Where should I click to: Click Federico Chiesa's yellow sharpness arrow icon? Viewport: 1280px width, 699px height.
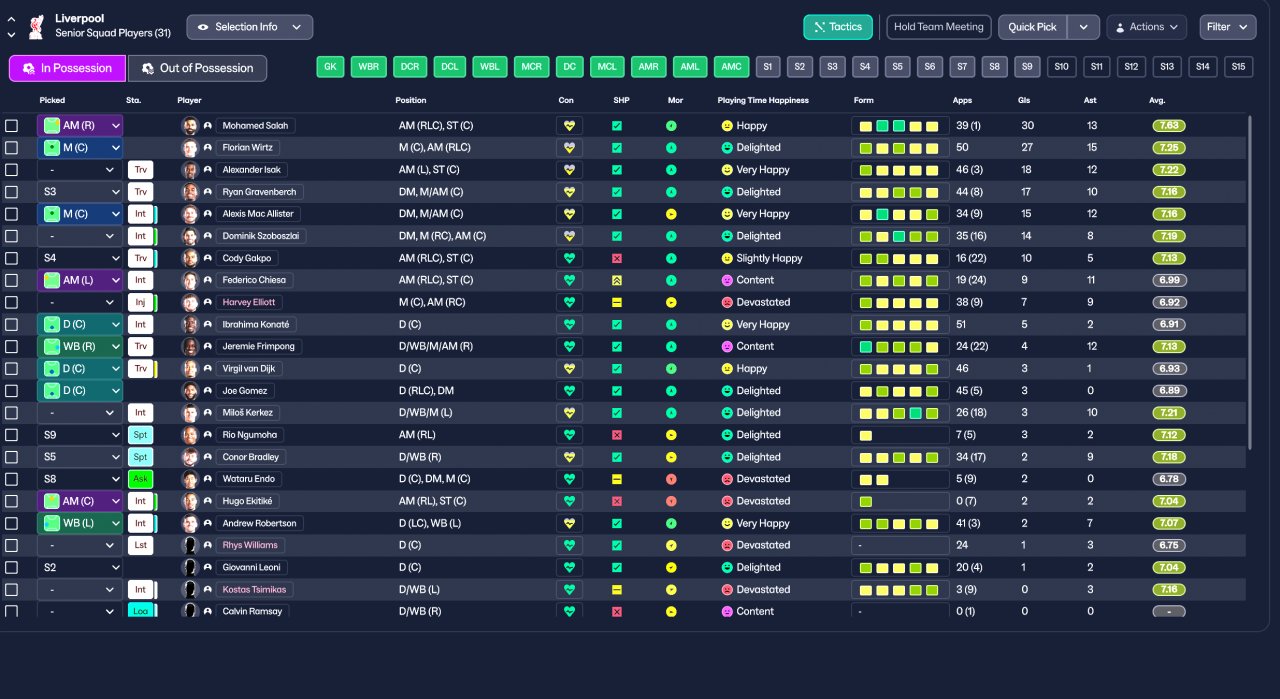617,280
